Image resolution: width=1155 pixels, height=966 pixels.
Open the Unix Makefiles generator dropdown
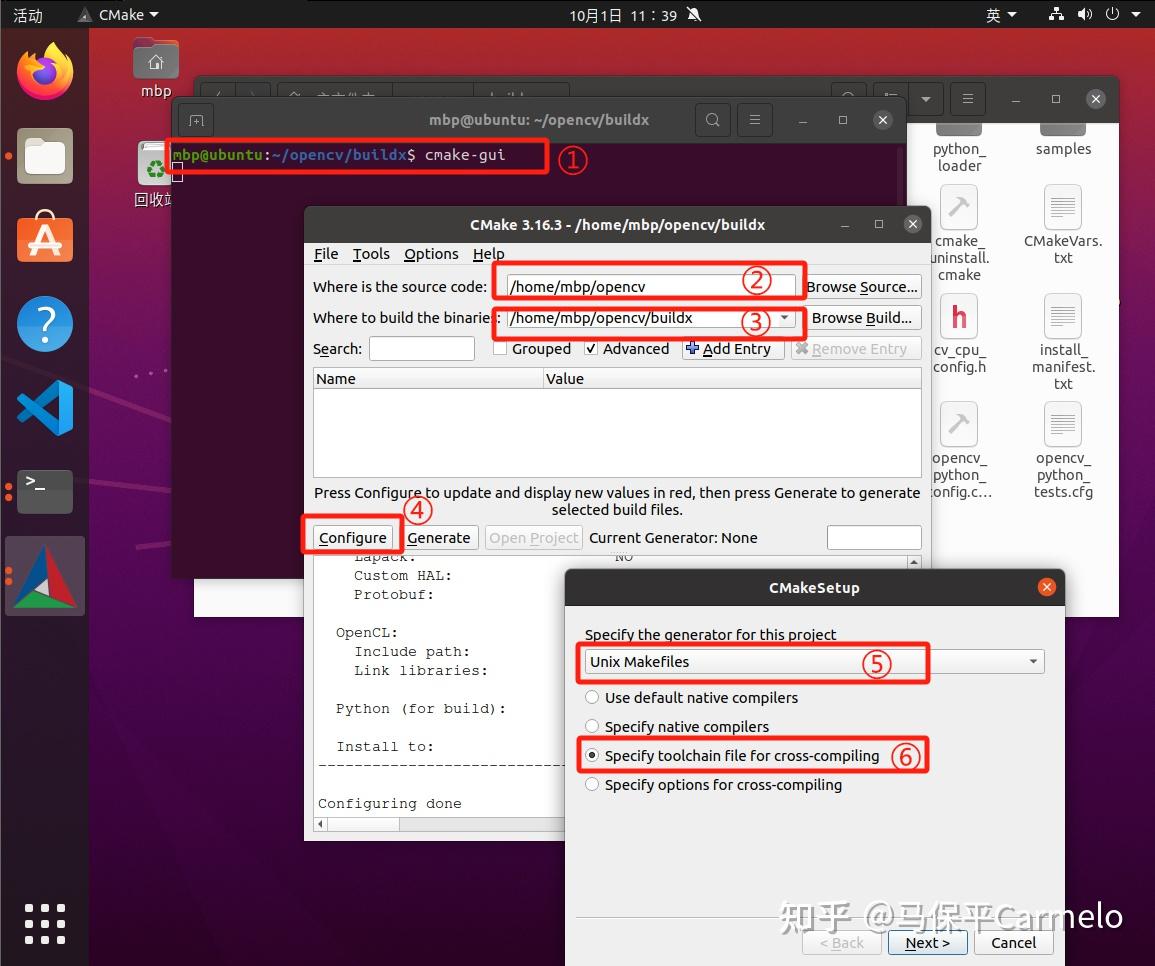pos(1032,661)
